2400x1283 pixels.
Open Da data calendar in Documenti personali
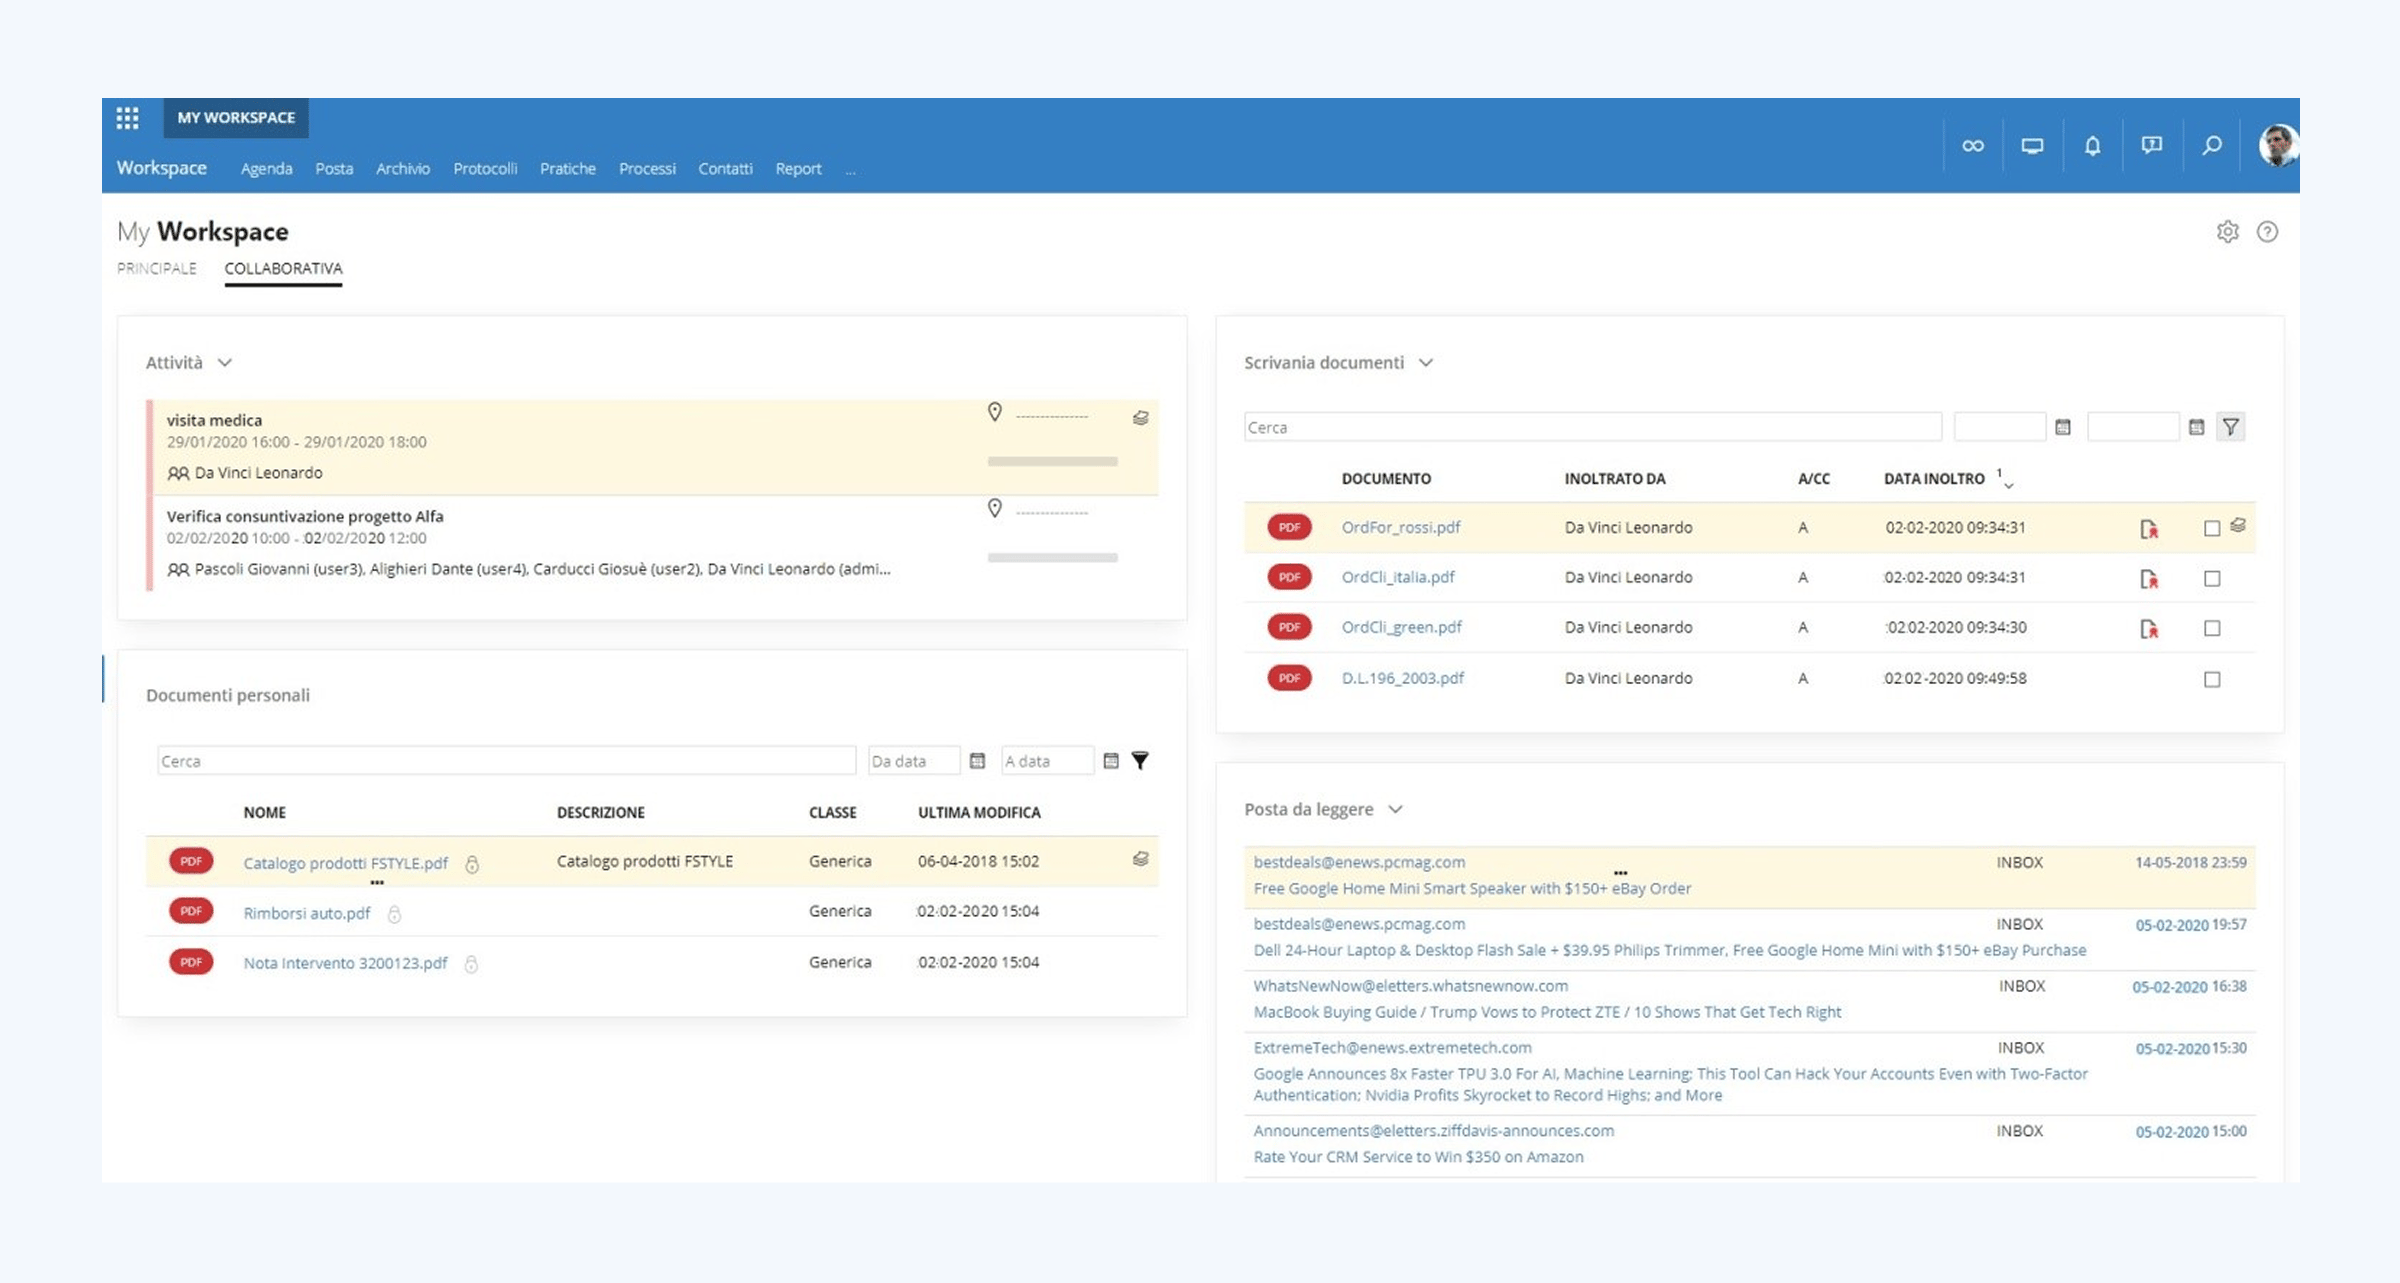point(977,761)
